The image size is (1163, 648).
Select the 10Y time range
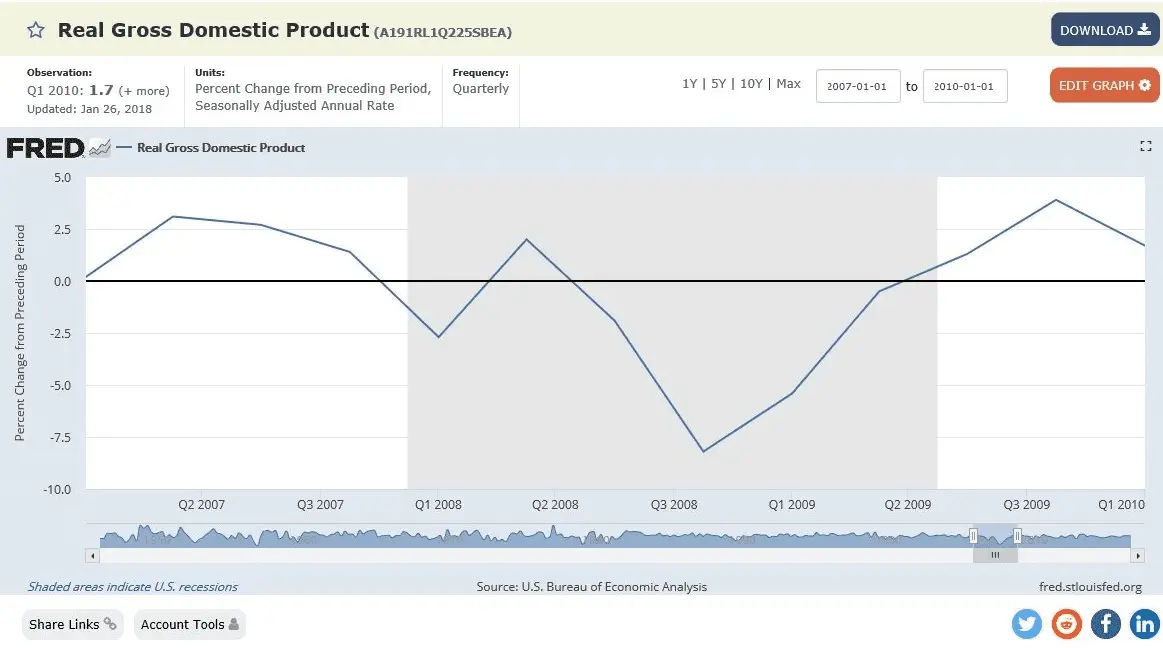coord(751,84)
